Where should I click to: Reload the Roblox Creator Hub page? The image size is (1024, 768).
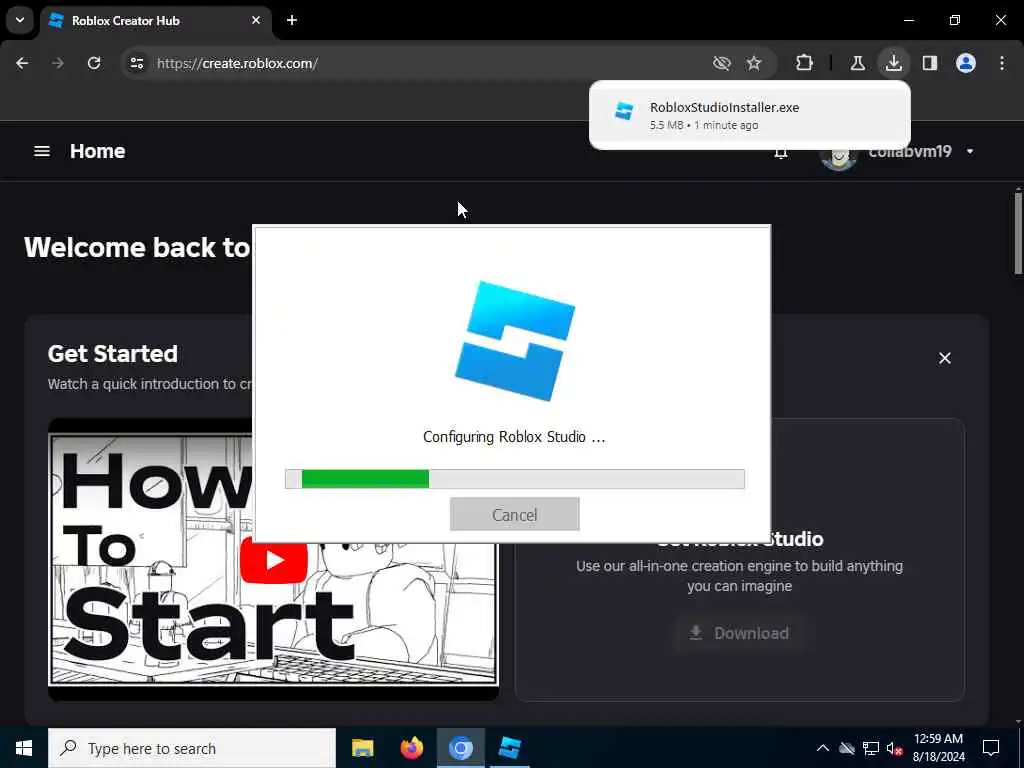click(x=94, y=63)
